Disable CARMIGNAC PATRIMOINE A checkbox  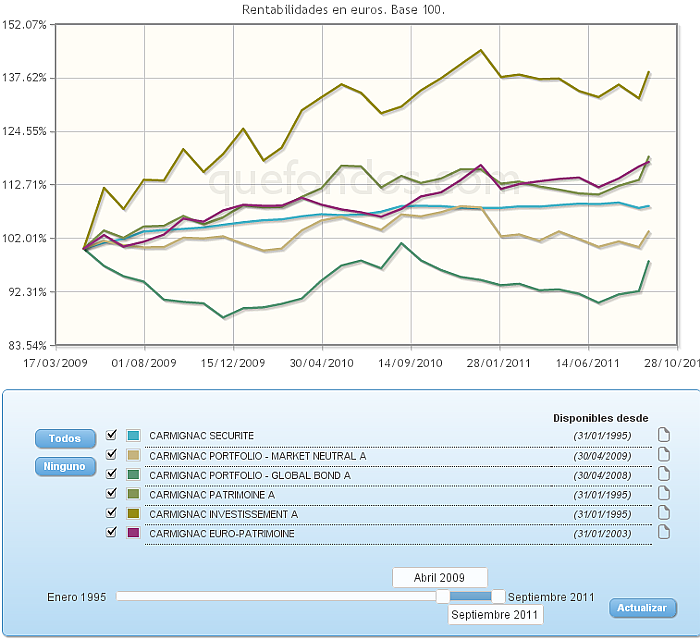click(111, 493)
